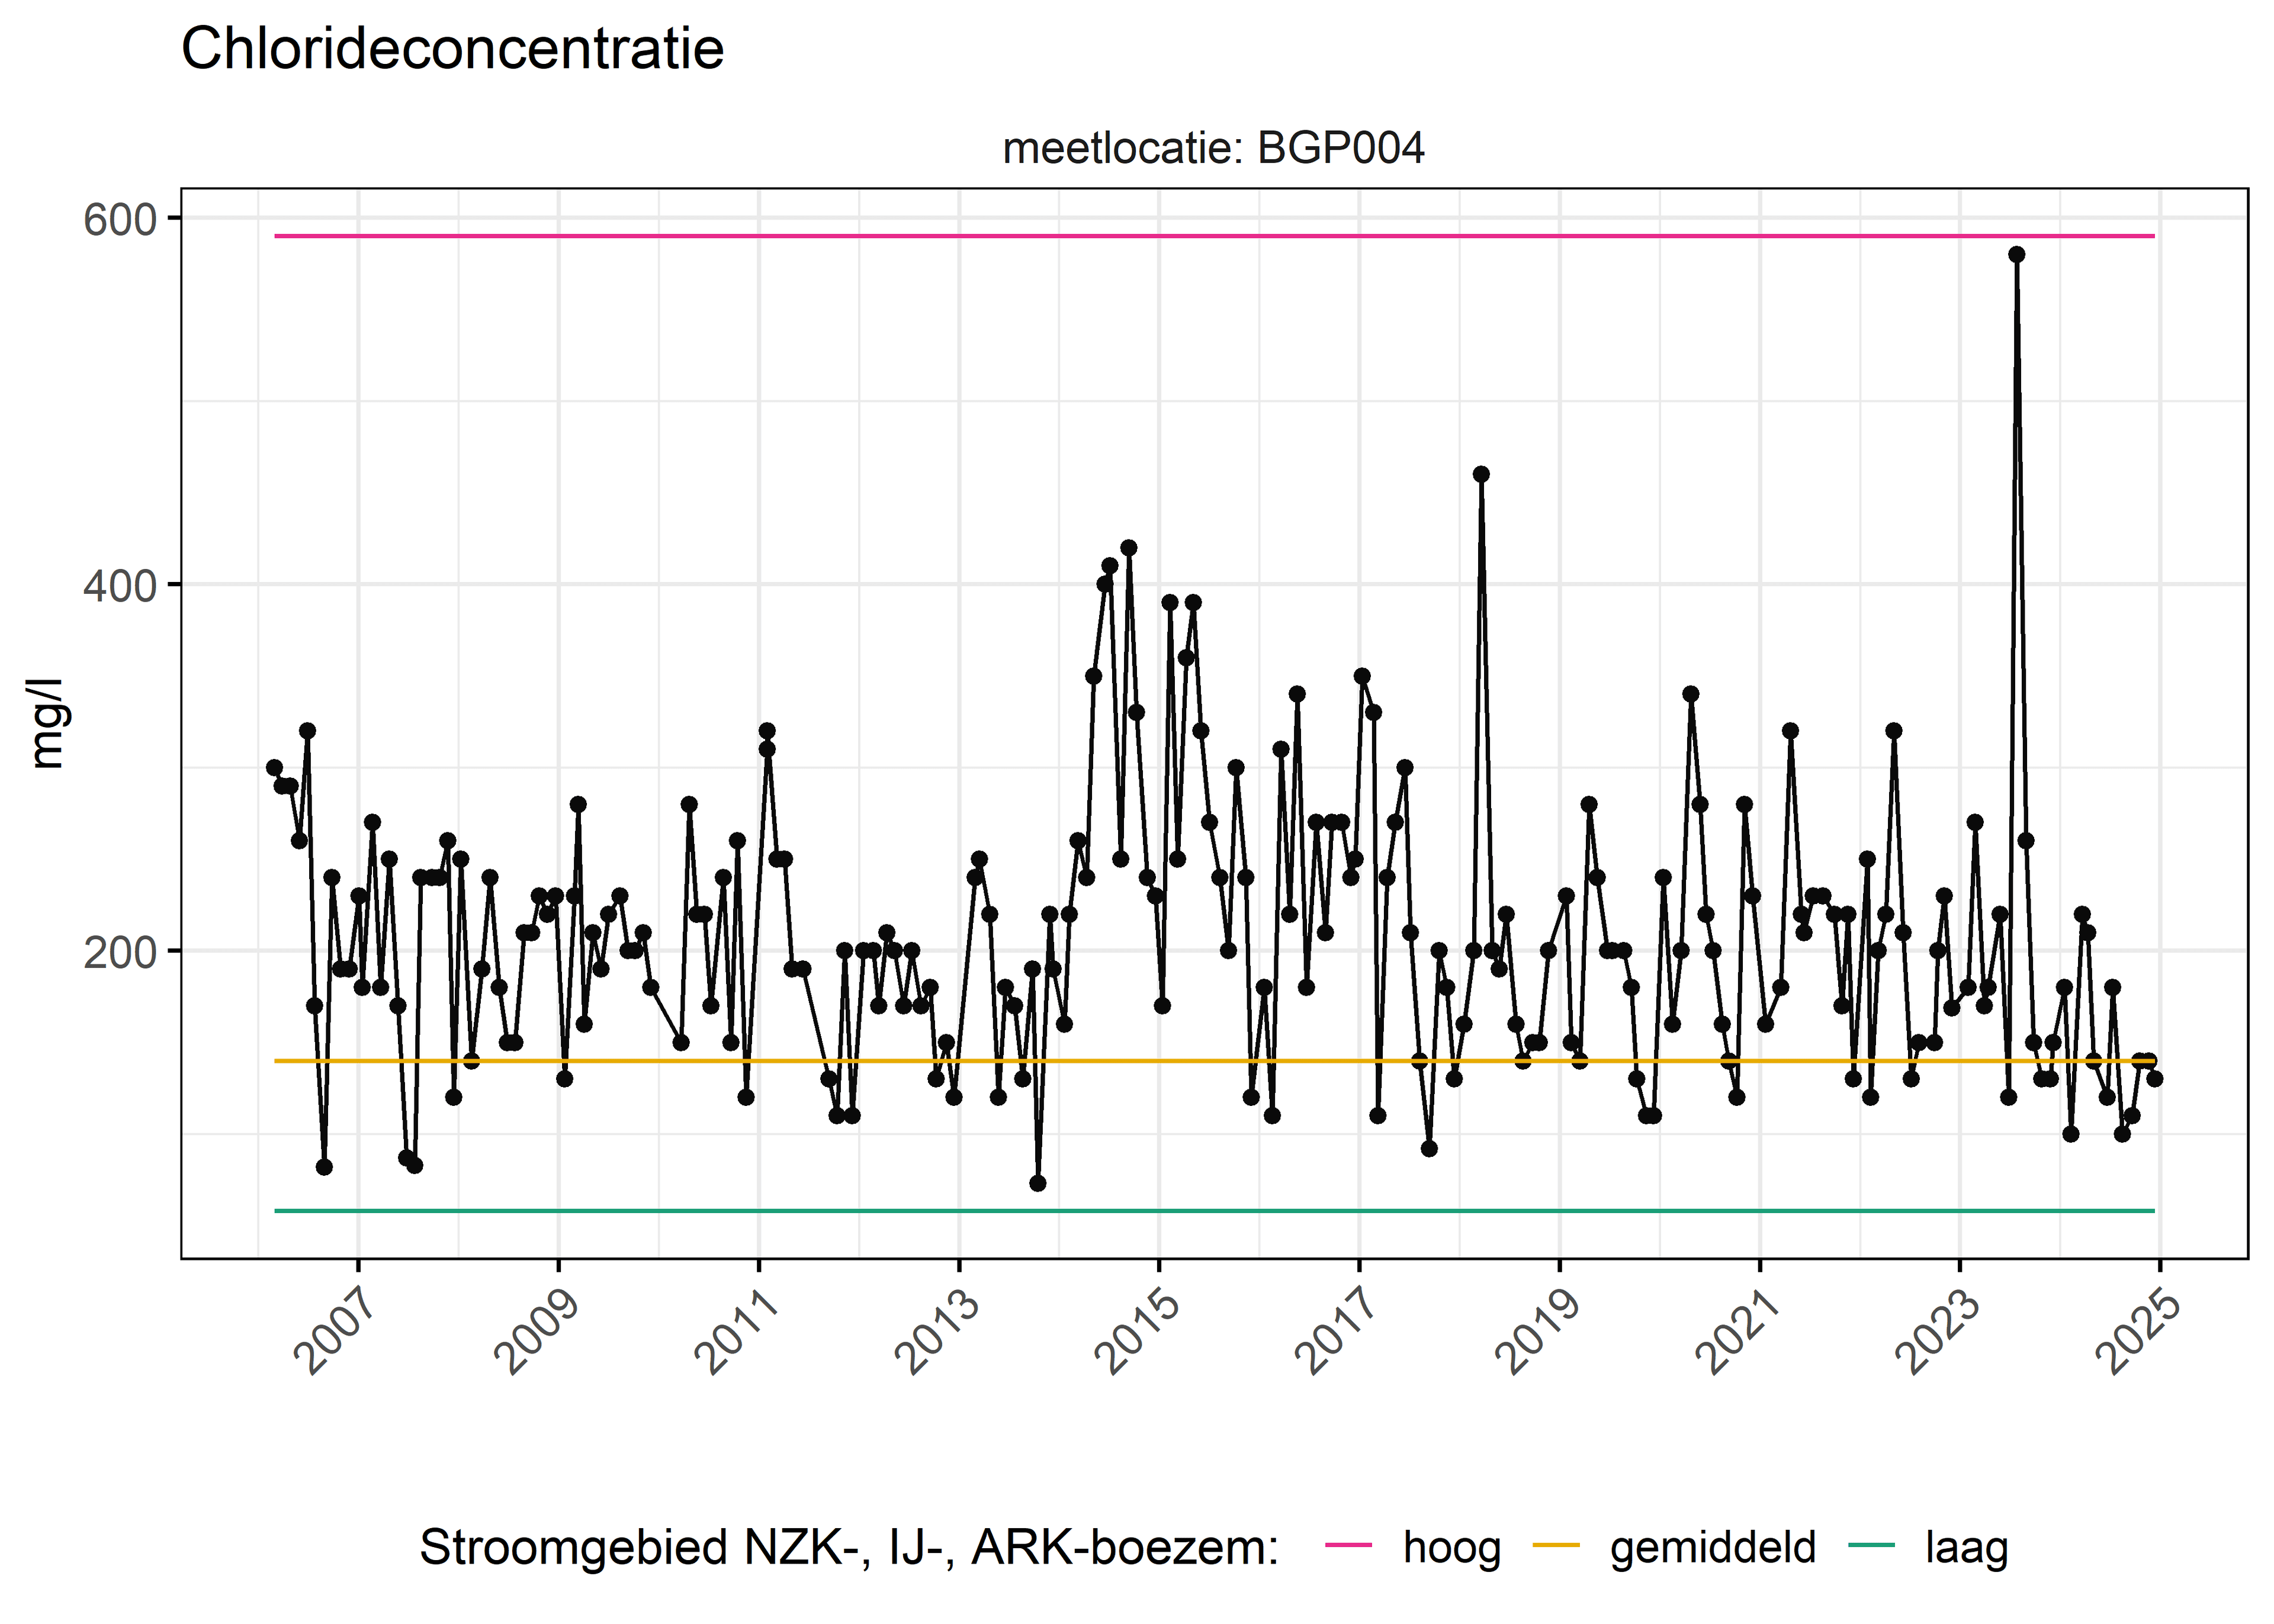Click the 200 y-axis tick label
The image size is (2274, 1624).
(121, 952)
